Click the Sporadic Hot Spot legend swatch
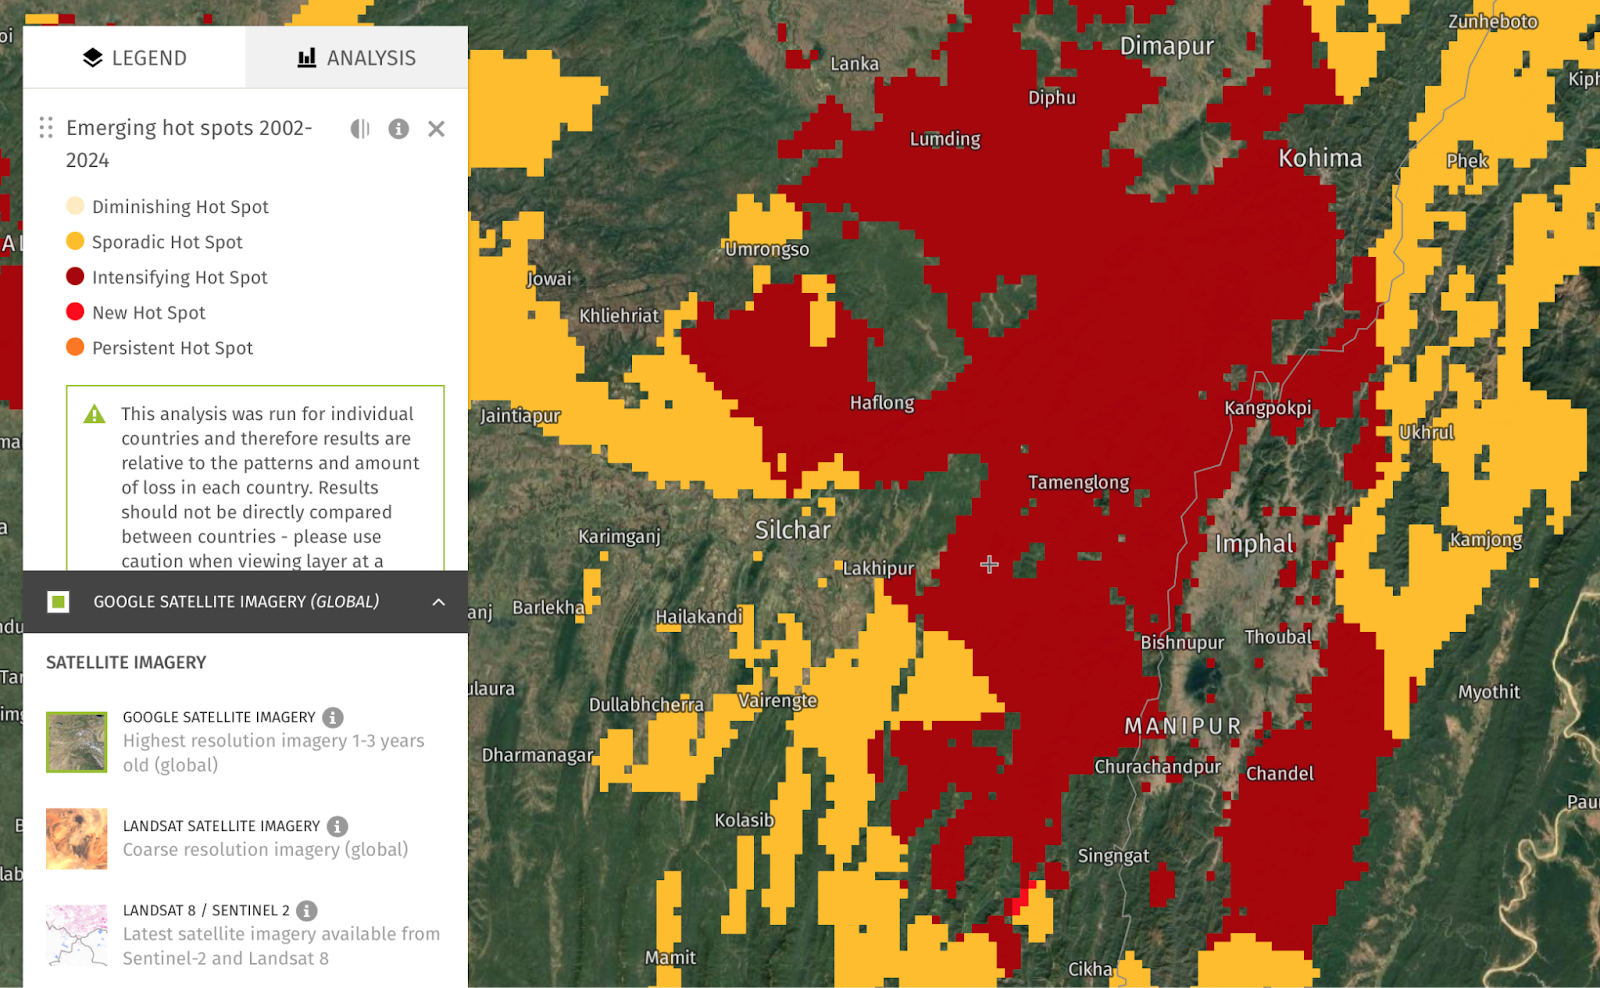1600x988 pixels. tap(75, 241)
